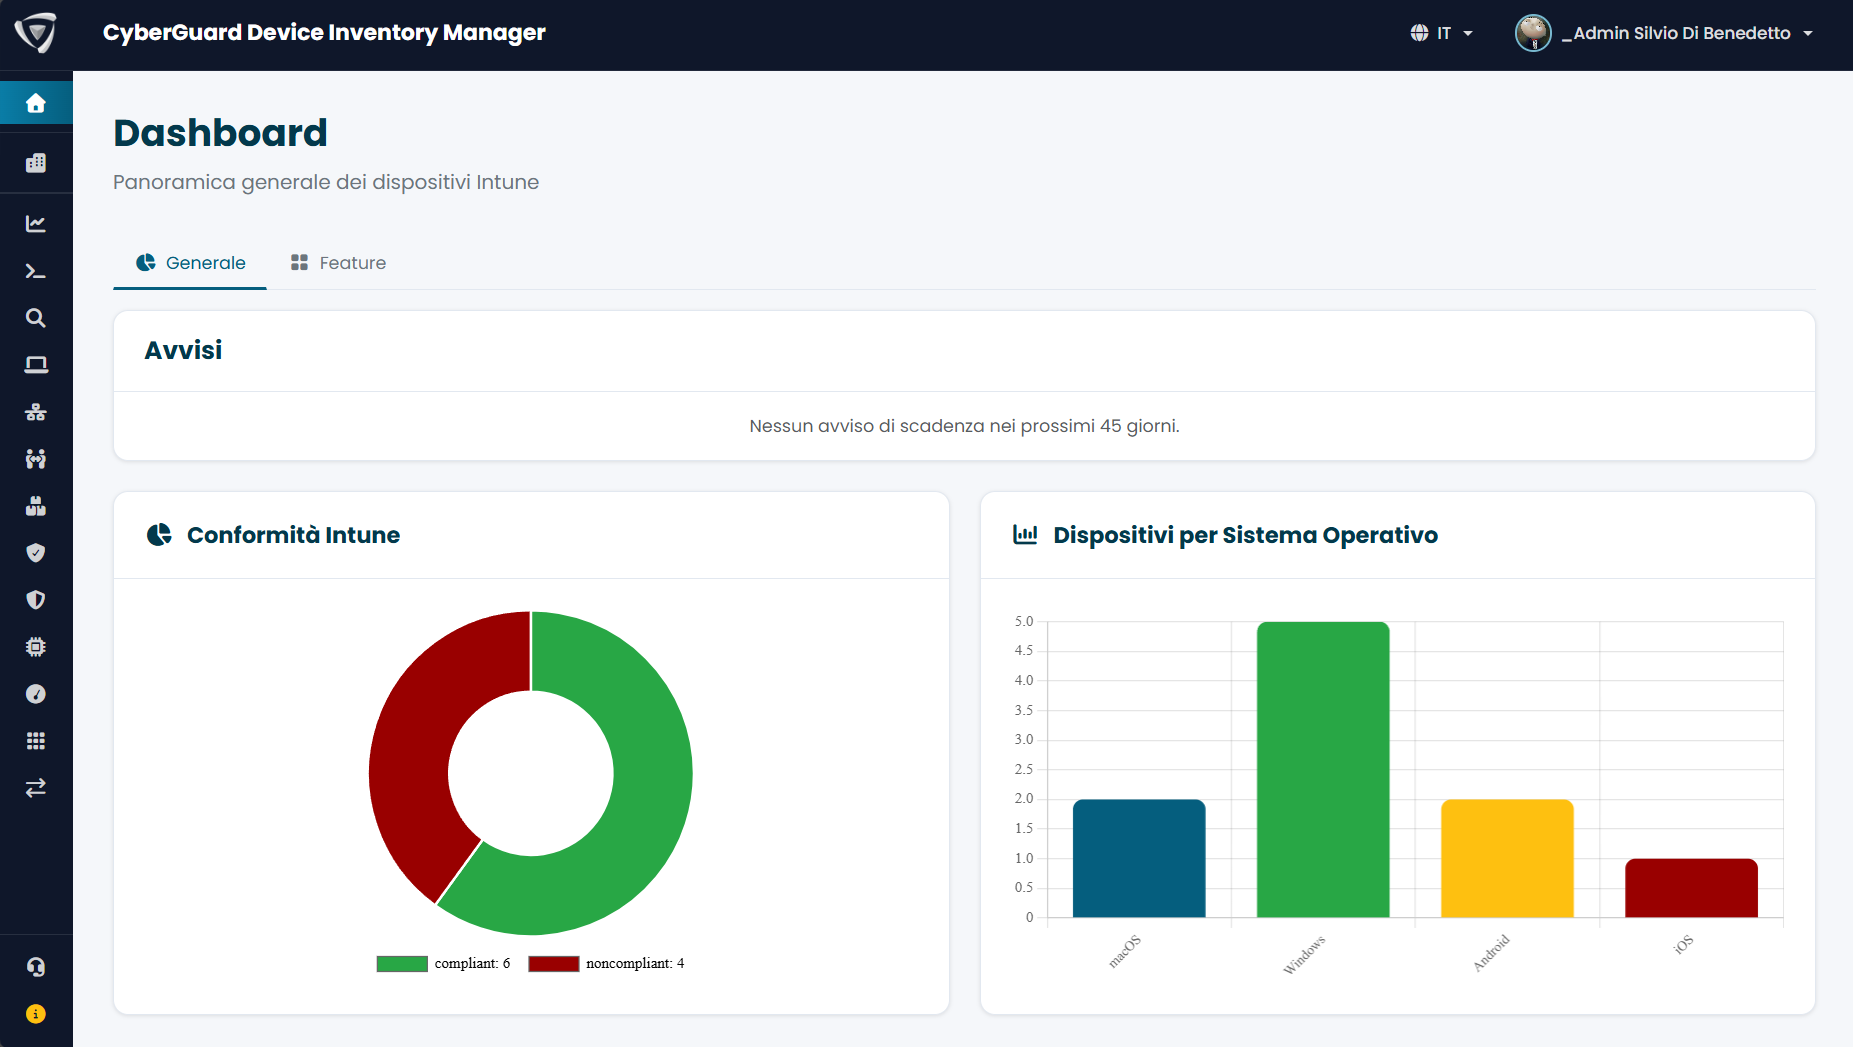
Task: Switch to the Generale tab
Action: click(190, 263)
